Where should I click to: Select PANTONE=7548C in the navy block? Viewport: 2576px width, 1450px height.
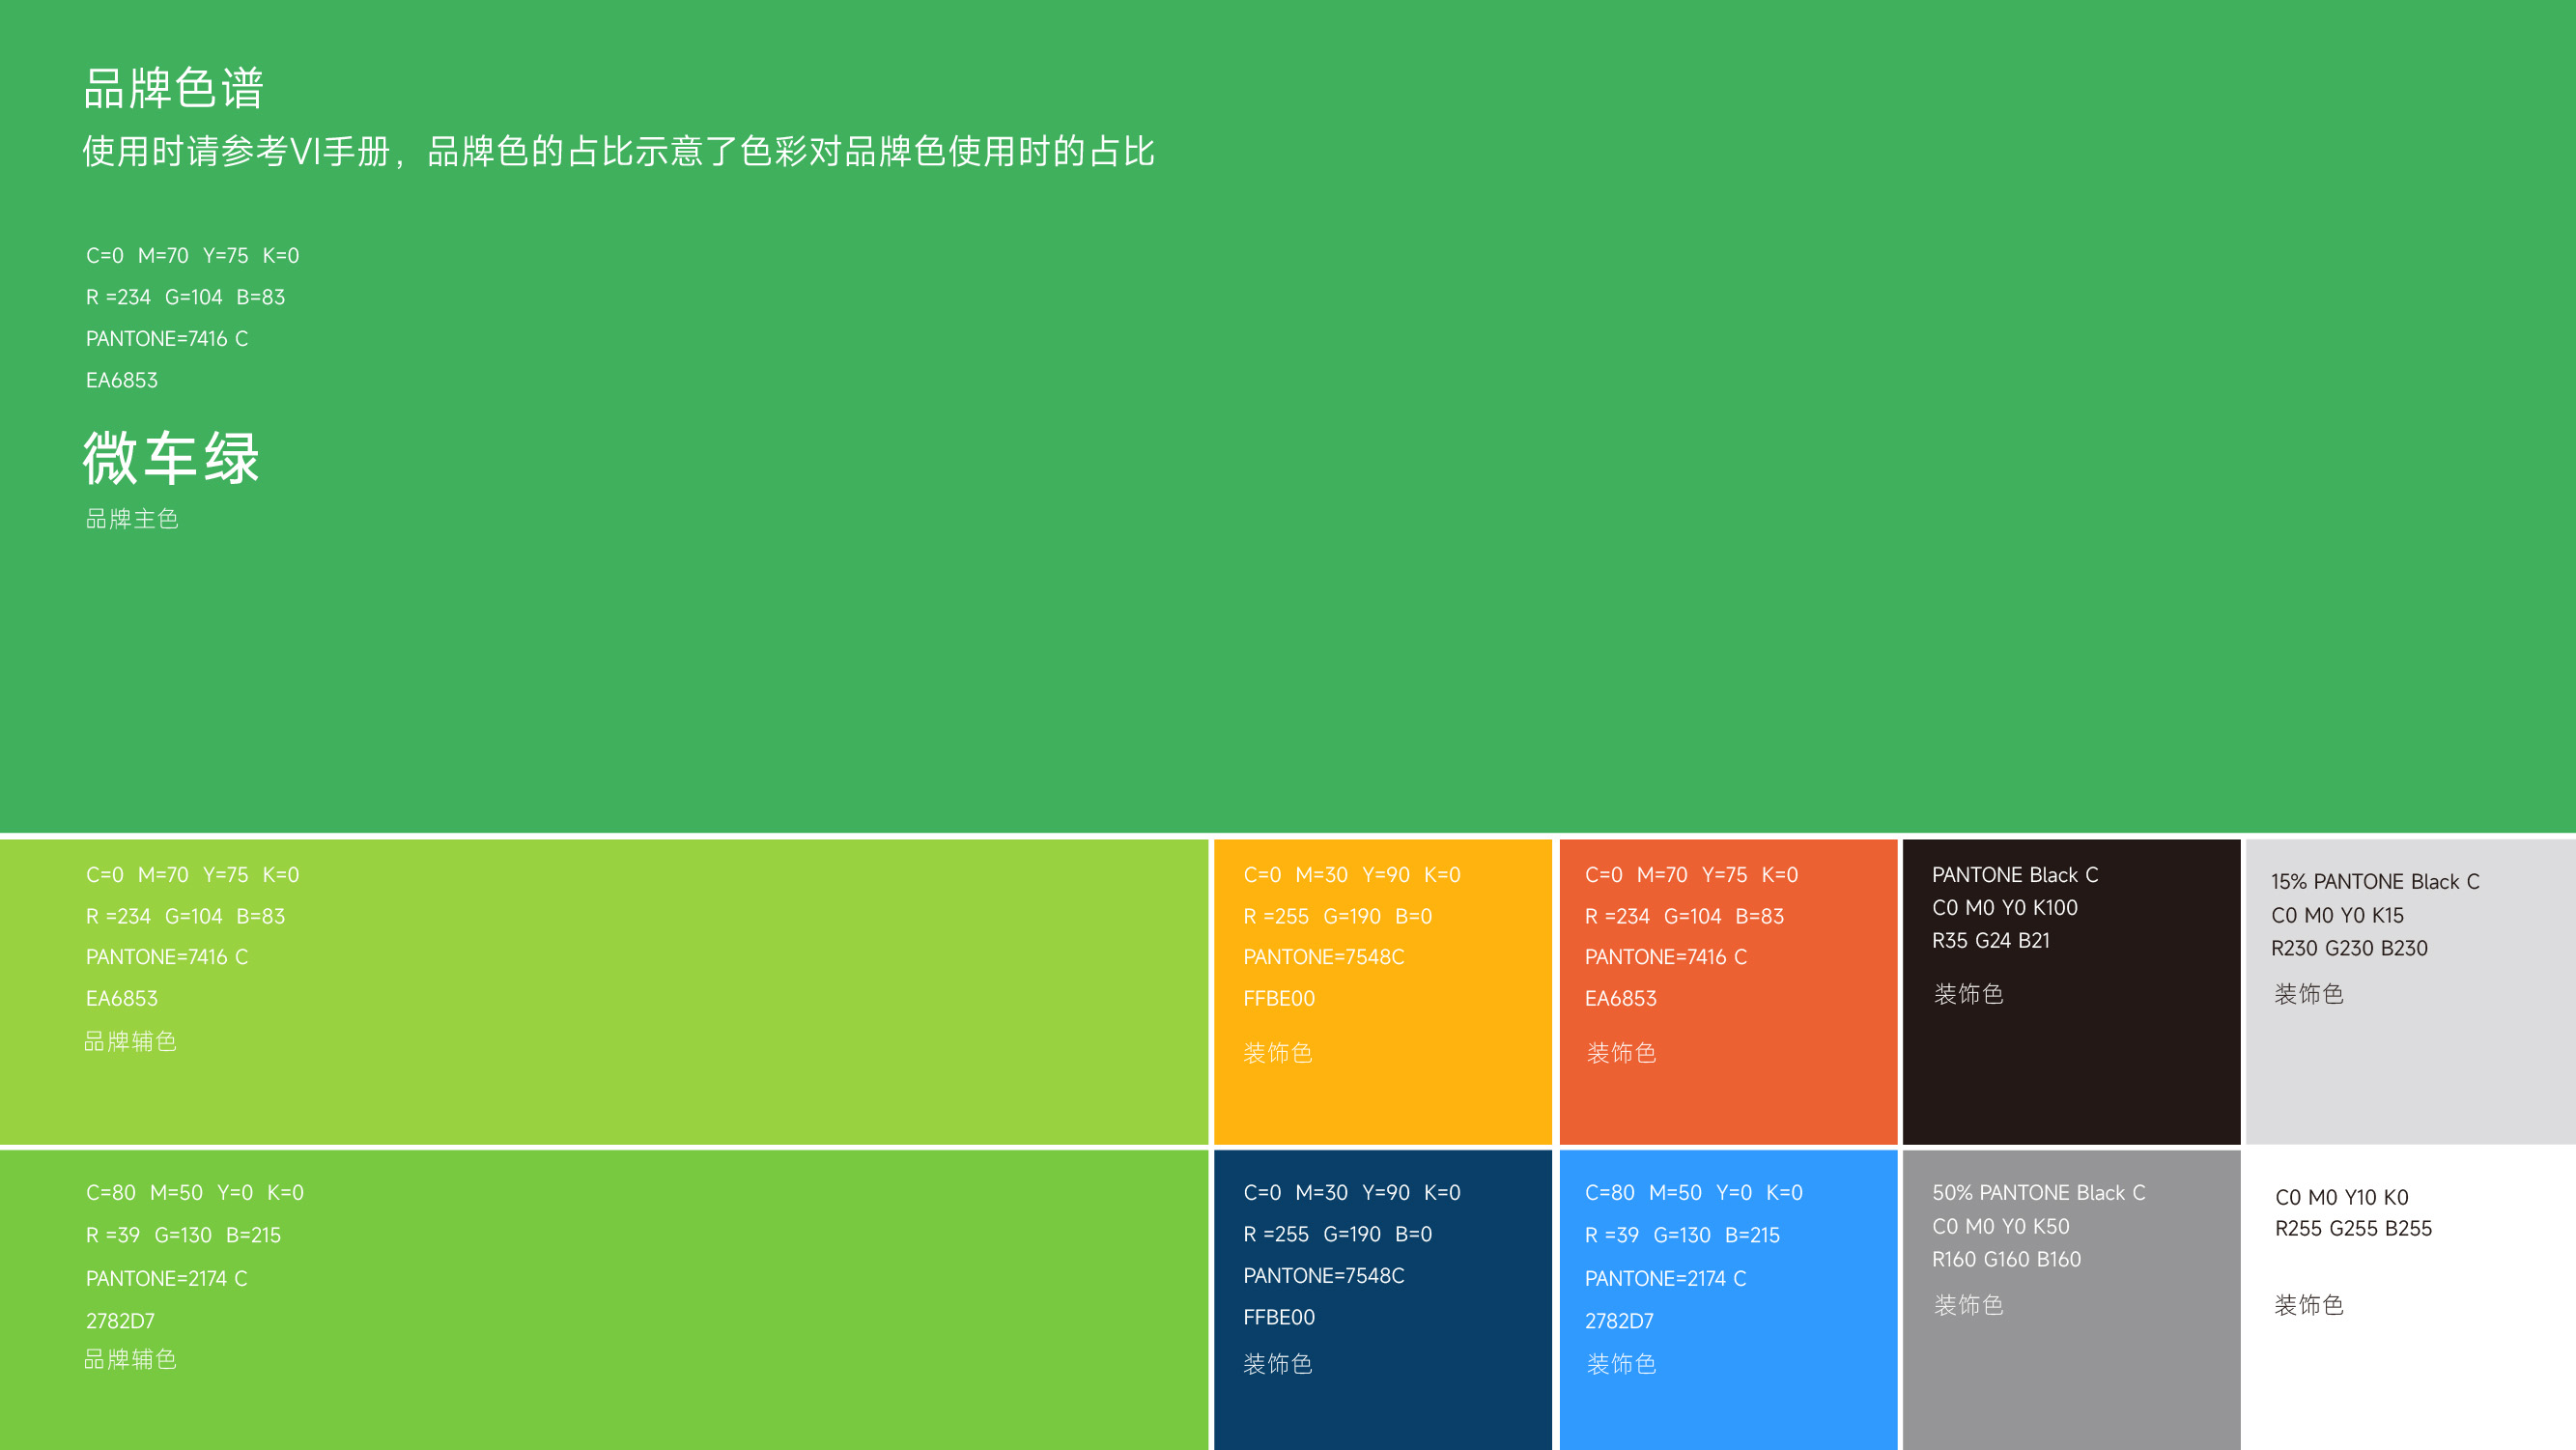click(x=1324, y=1275)
